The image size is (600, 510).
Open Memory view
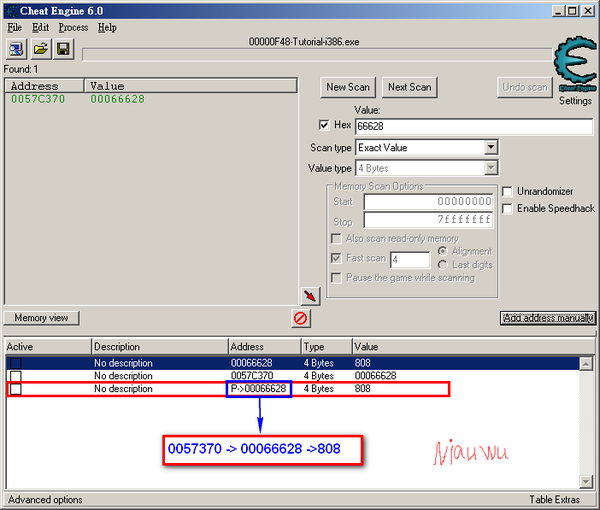coord(41,318)
